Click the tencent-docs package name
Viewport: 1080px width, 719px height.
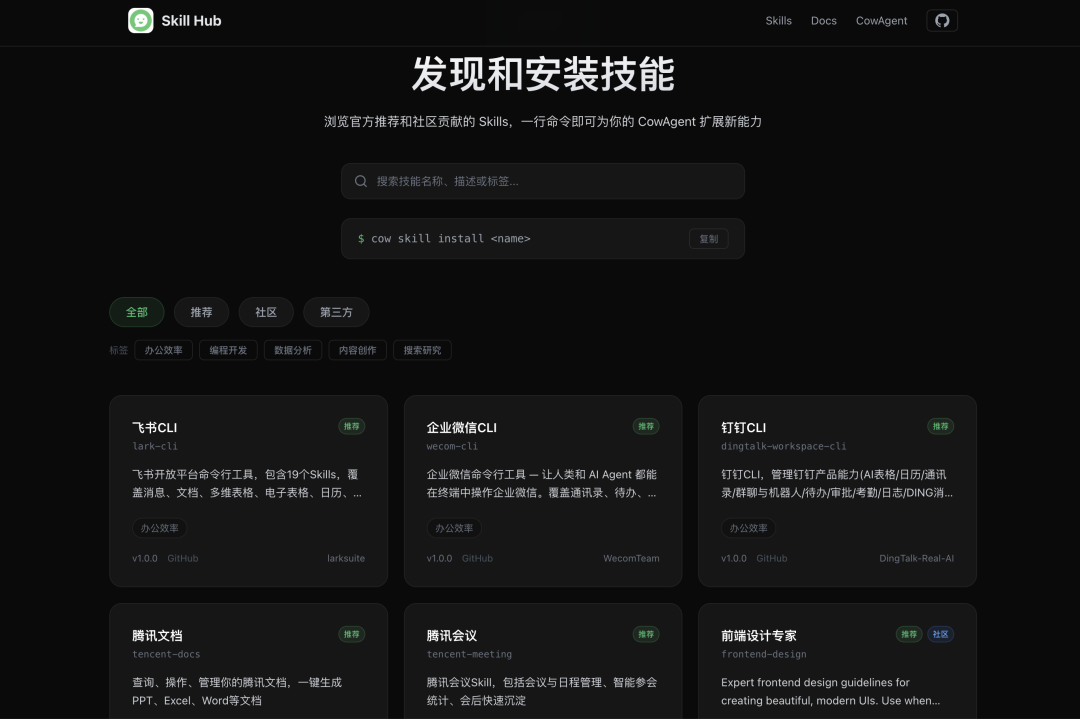(166, 654)
